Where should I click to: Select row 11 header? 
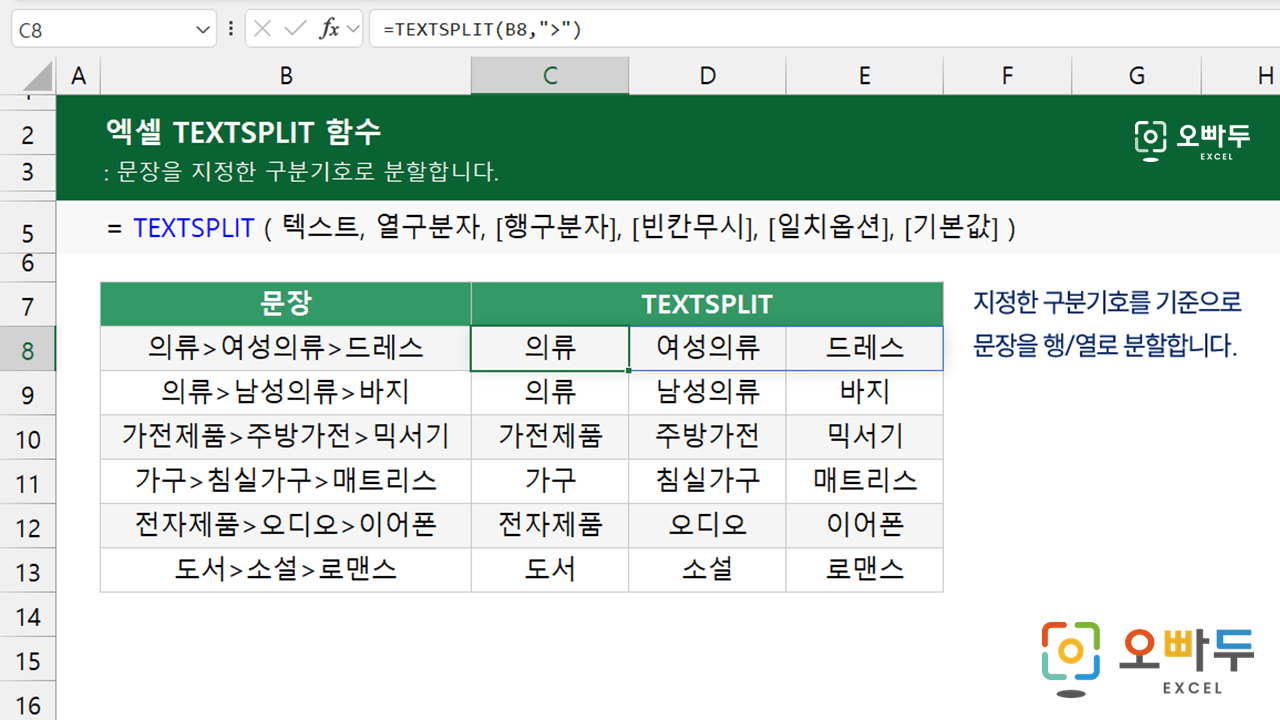28,482
